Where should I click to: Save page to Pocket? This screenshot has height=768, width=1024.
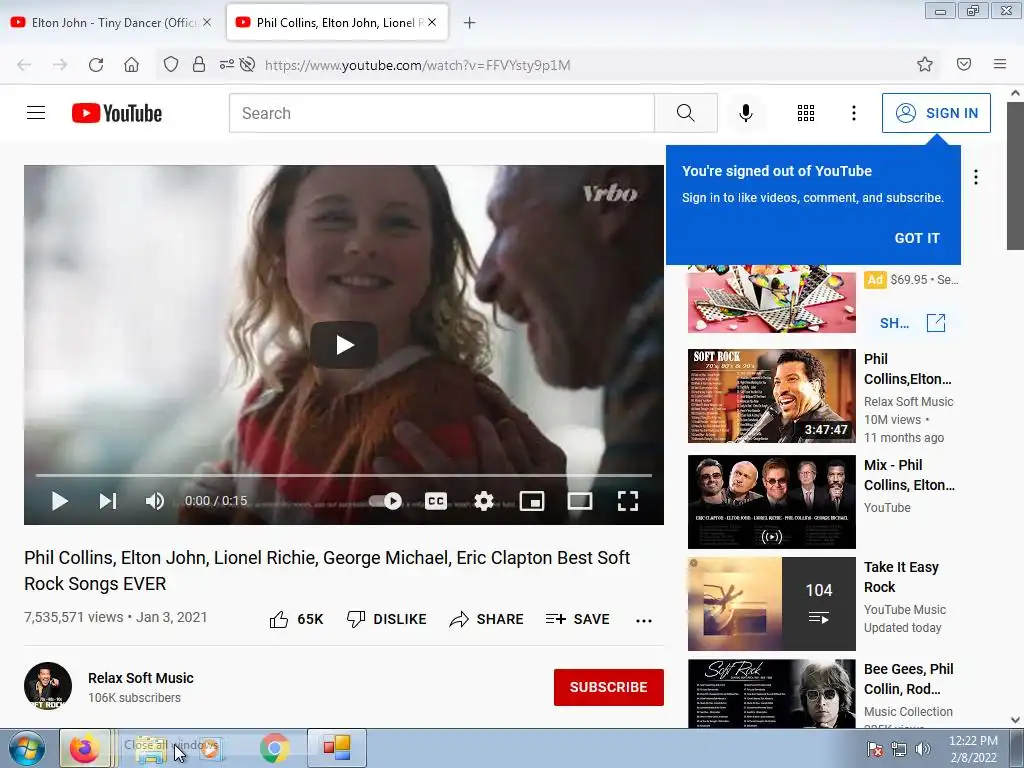964,64
